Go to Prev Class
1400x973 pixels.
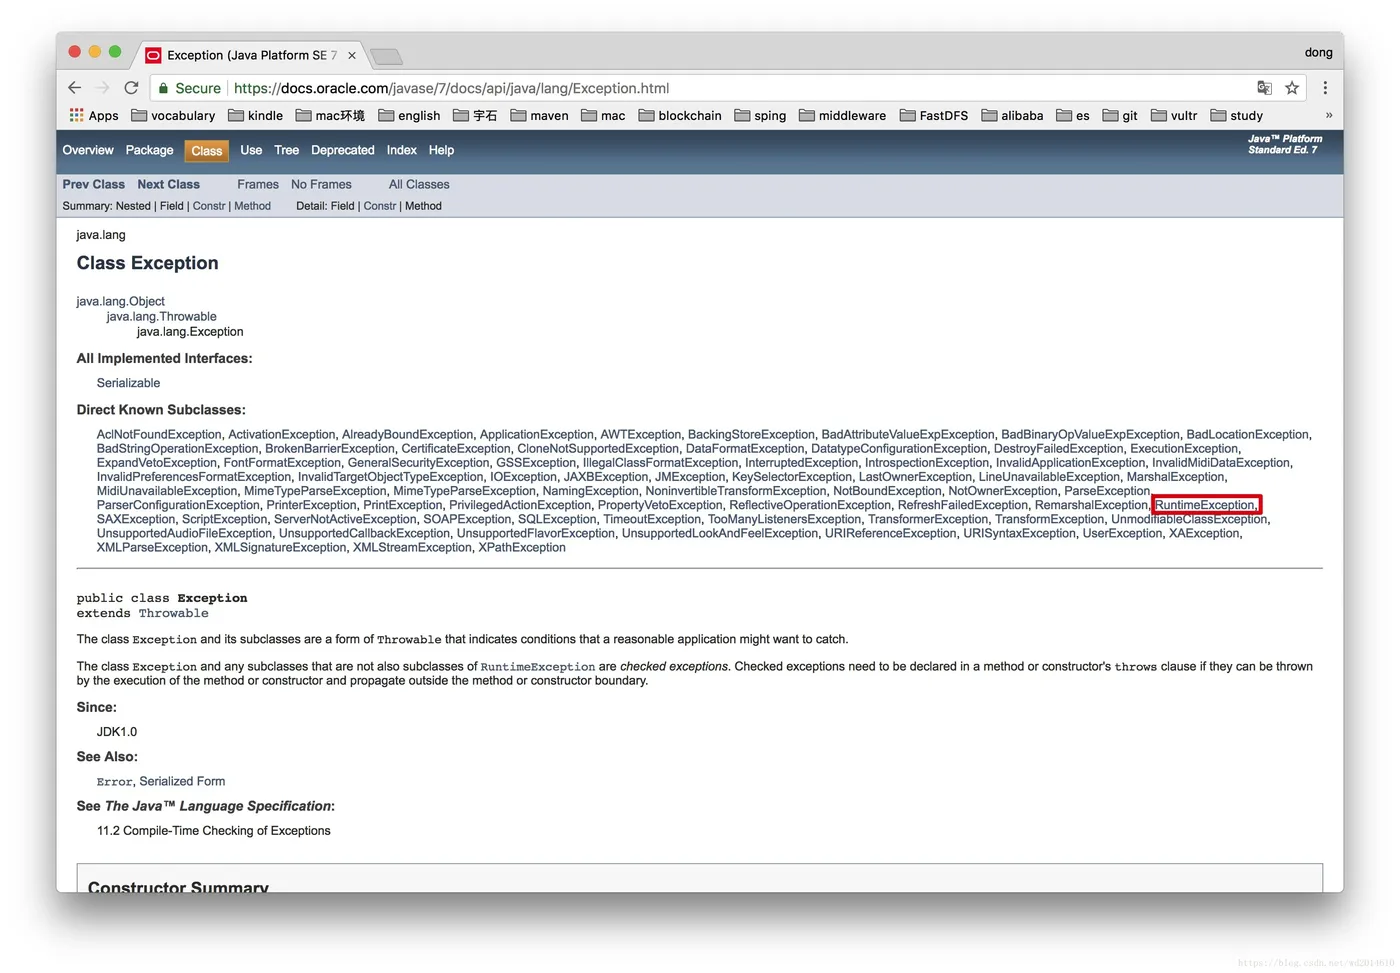(x=93, y=185)
